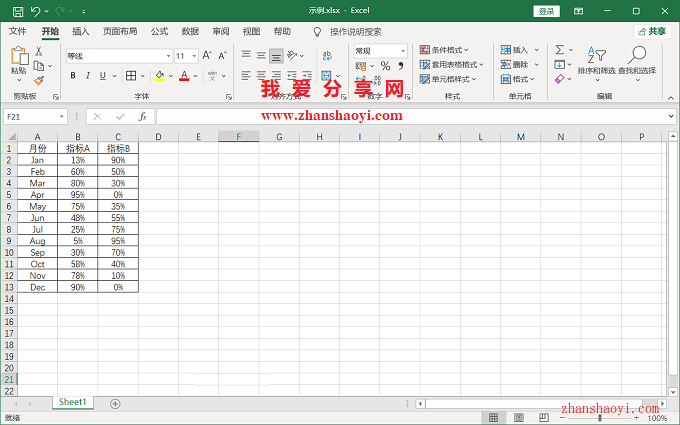Toggle Bold formatting
This screenshot has width=680, height=425.
(x=73, y=76)
